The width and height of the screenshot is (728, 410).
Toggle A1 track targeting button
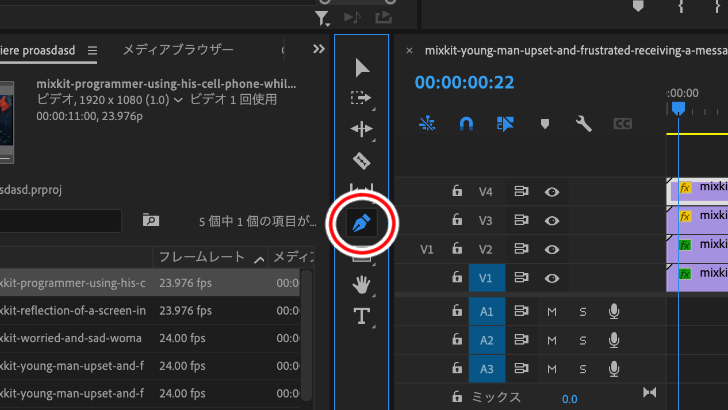click(487, 311)
